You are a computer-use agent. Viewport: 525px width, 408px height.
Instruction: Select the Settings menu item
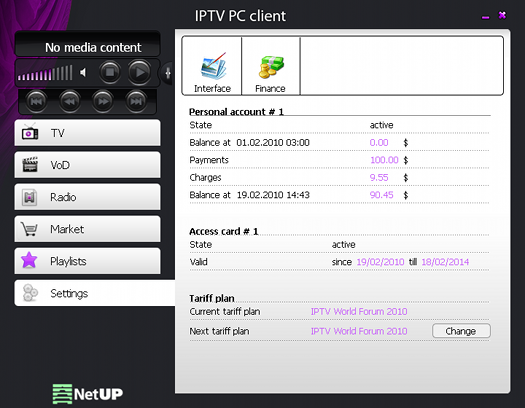pos(95,293)
